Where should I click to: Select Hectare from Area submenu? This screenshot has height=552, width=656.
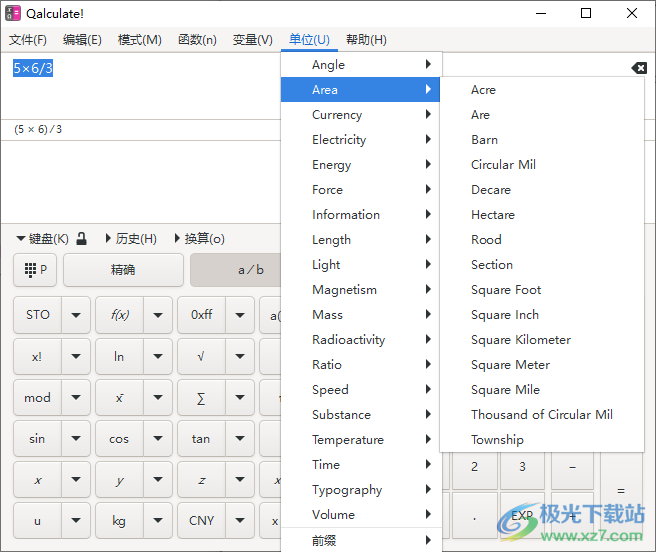pyautogui.click(x=542, y=214)
